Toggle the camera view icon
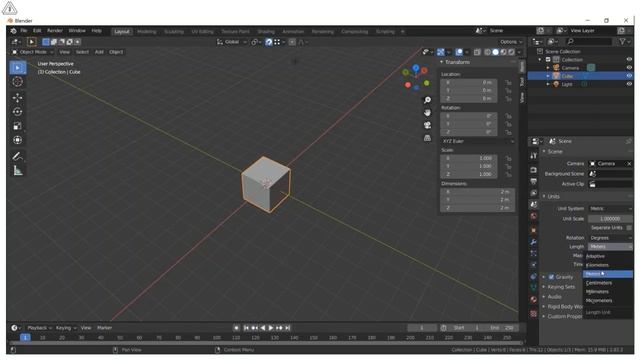 pos(427,125)
